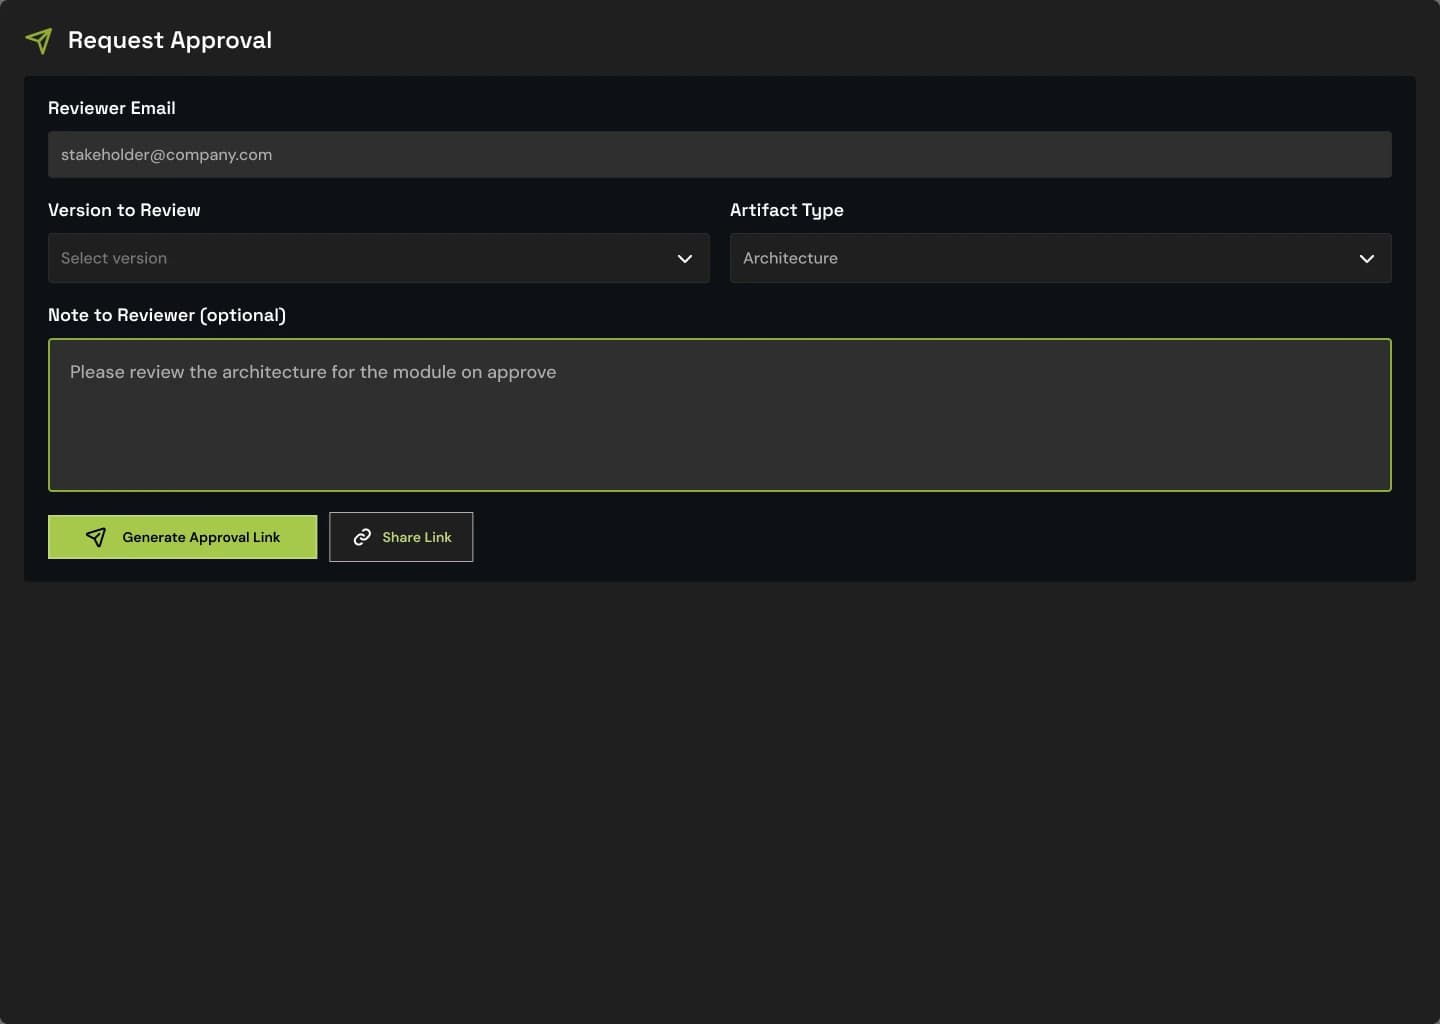Click the Note to Reviewer (optional) label
The image size is (1440, 1024).
[x=167, y=315]
